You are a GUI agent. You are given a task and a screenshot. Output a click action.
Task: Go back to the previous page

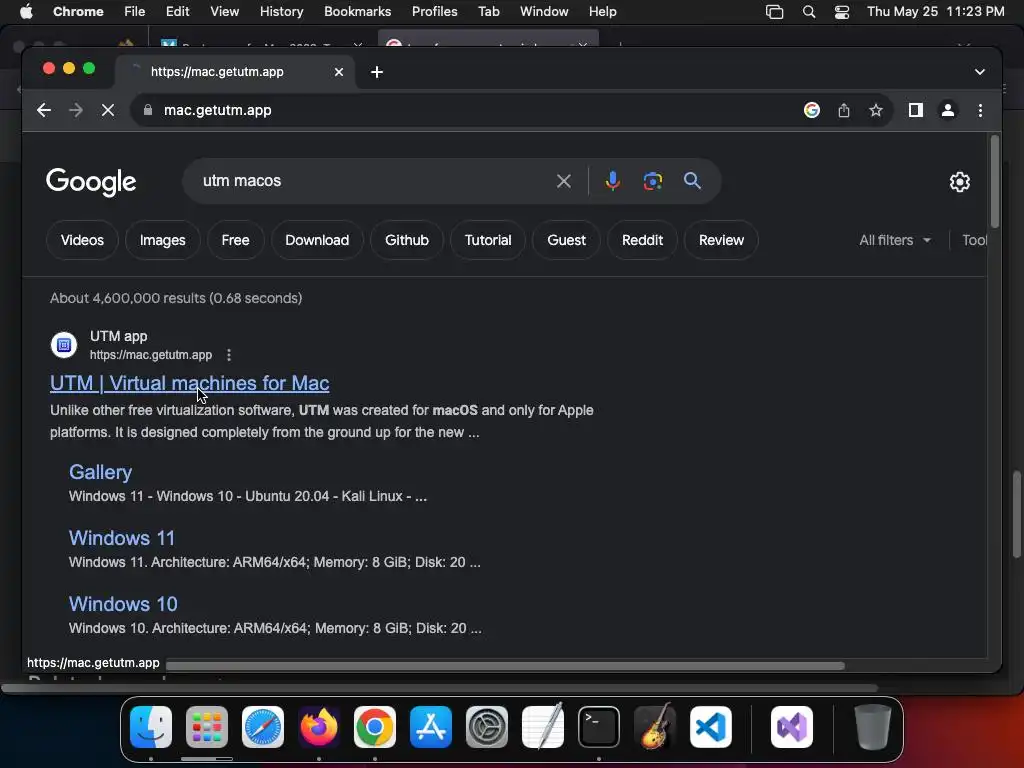(44, 110)
